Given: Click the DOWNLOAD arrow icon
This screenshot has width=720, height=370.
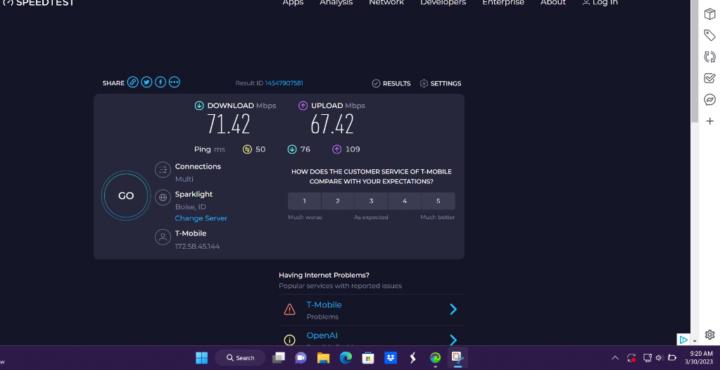Looking at the screenshot, I should pyautogui.click(x=199, y=106).
